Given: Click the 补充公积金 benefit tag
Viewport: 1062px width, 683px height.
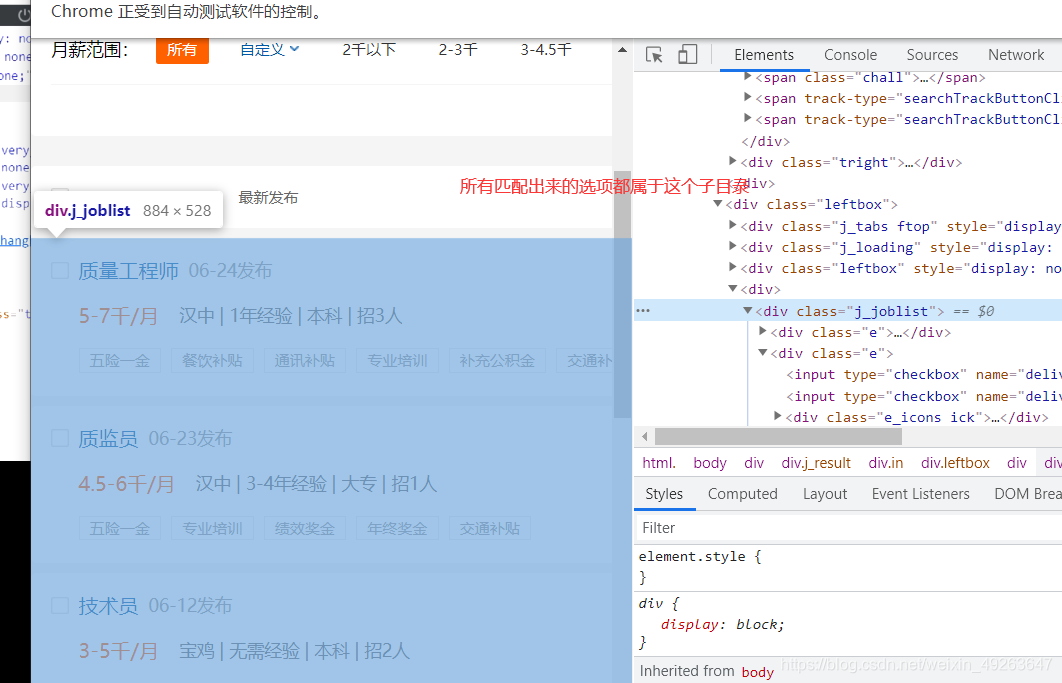Looking at the screenshot, I should tap(496, 360).
